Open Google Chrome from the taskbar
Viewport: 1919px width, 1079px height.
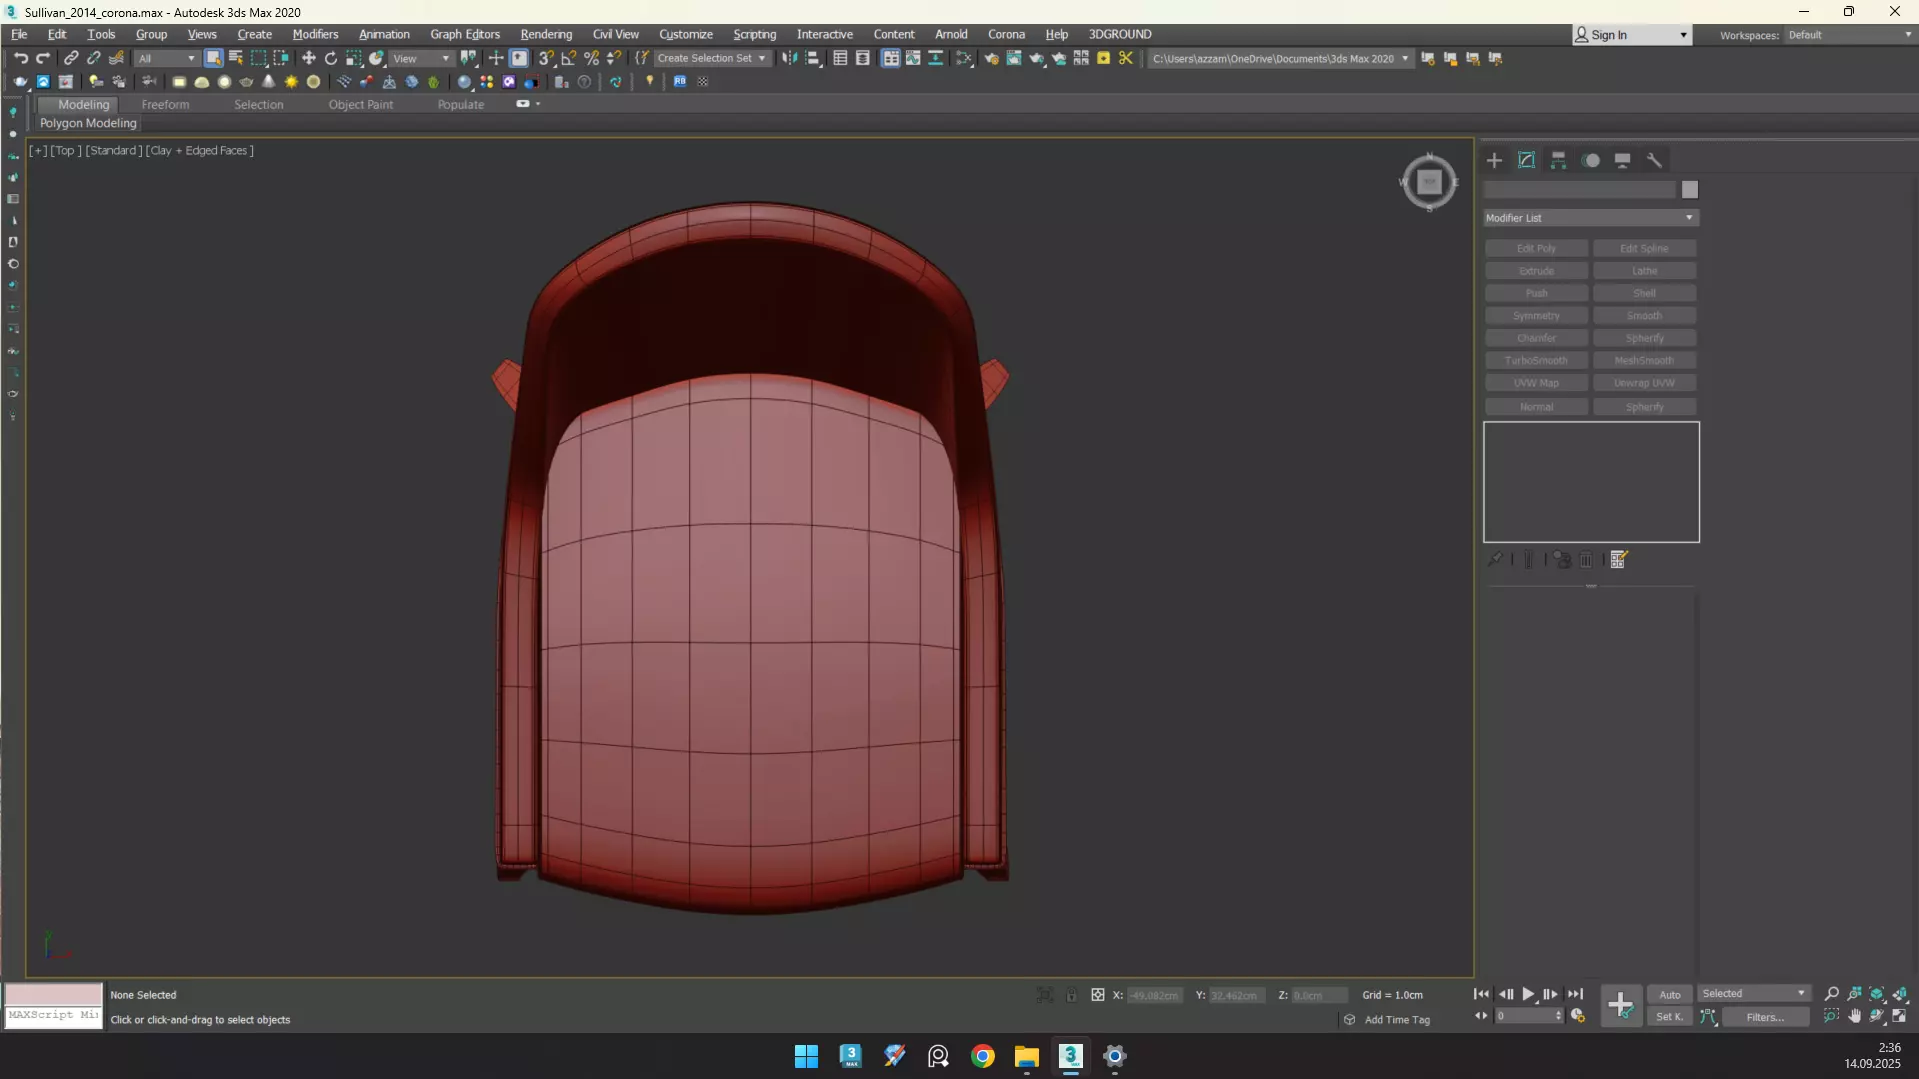pos(983,1056)
